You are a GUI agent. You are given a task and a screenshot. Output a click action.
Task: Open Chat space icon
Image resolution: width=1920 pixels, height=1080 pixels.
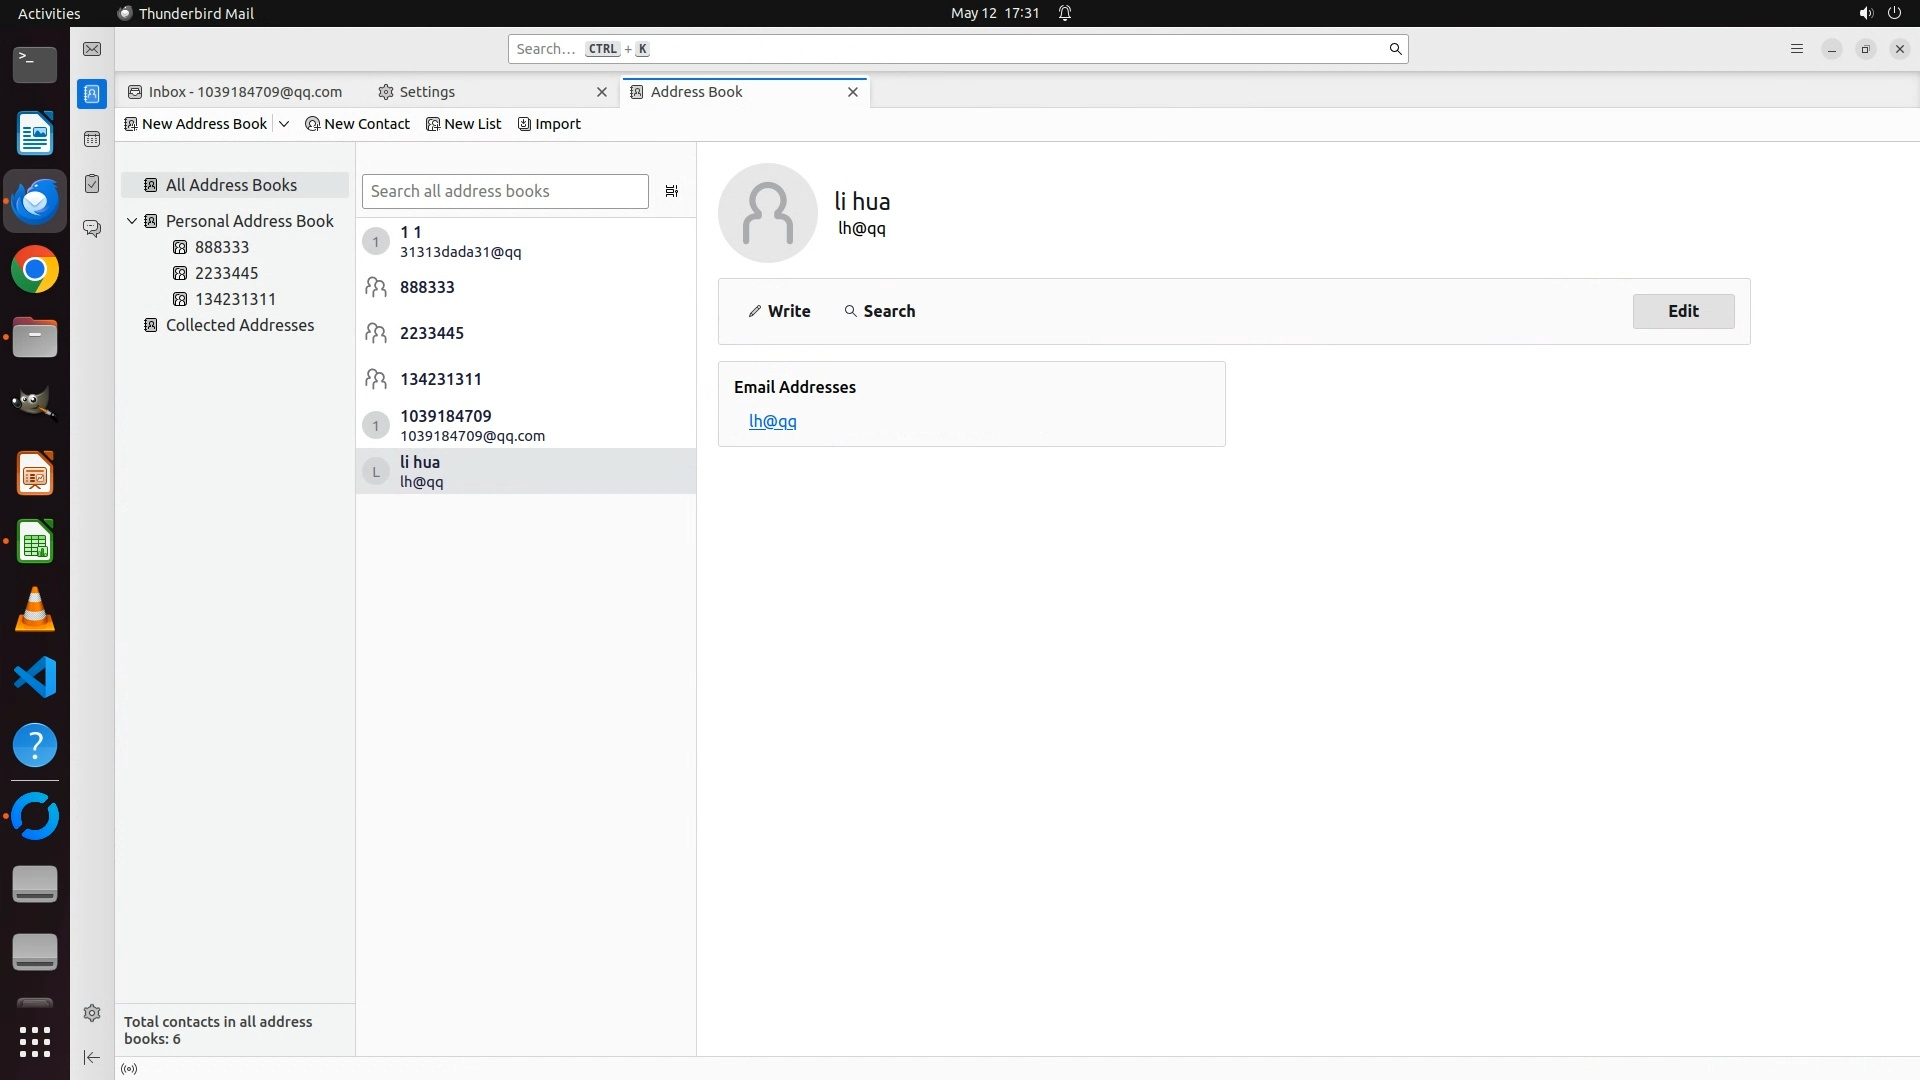point(92,229)
